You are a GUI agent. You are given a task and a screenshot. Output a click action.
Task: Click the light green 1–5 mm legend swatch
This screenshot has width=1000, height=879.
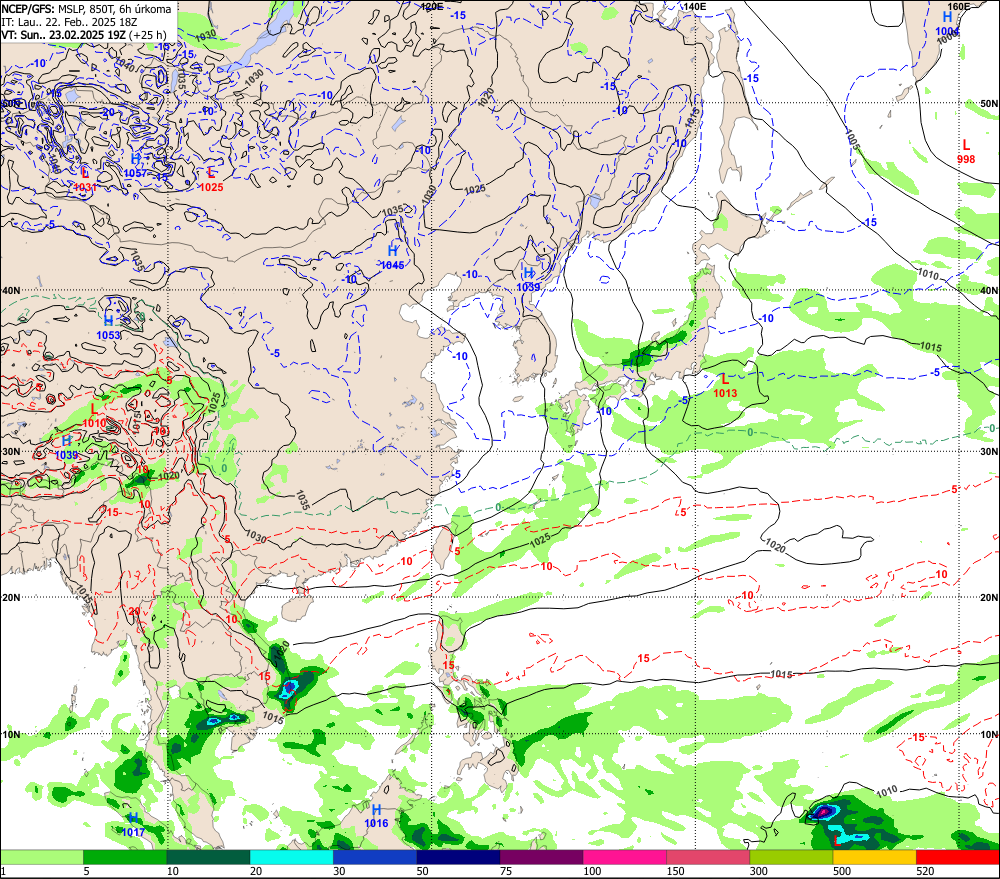[42, 857]
